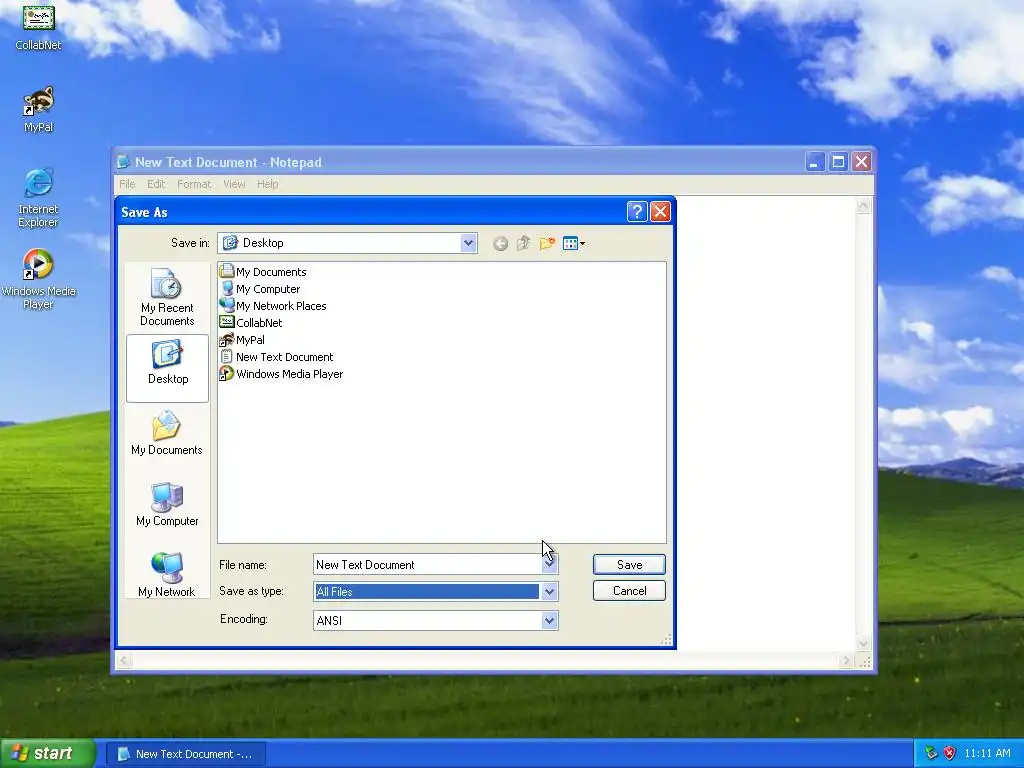Click the taskbar clock
Screen dimensions: 1024x768
[x=987, y=754]
